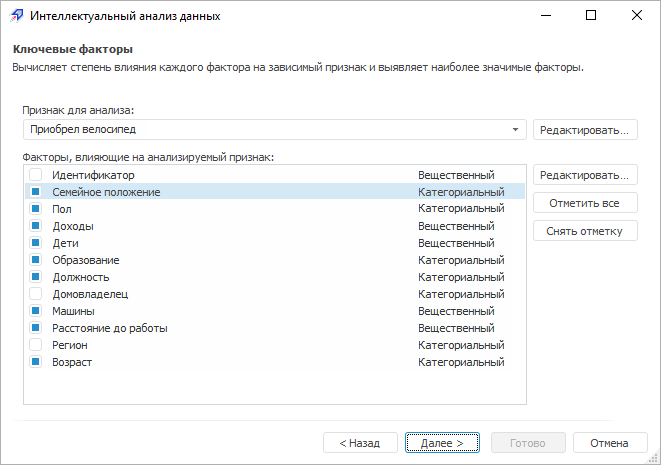
Task: Maximize the dialog window
Action: click(x=591, y=16)
